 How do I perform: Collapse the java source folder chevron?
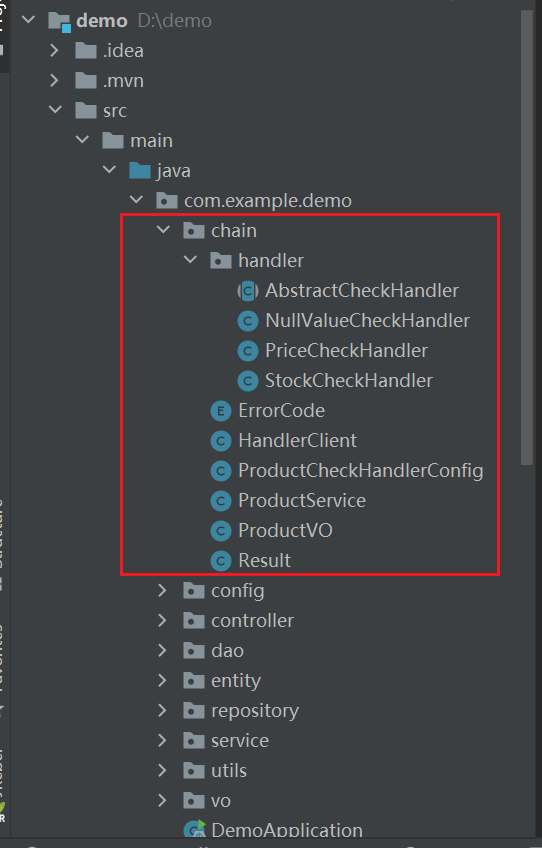pyautogui.click(x=109, y=170)
